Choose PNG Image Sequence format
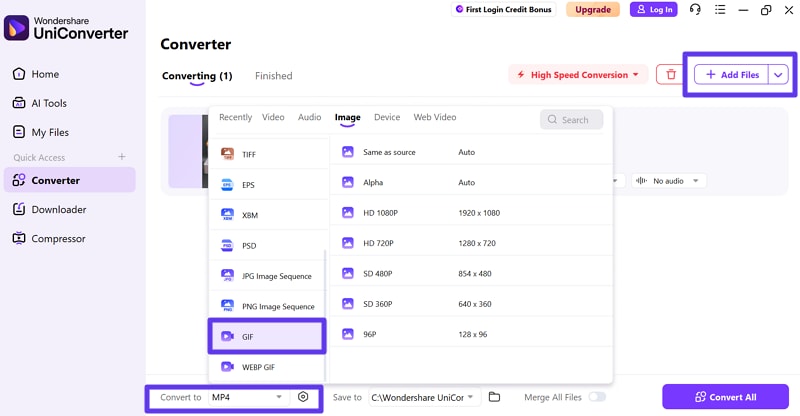Screen dimensions: 800x416 pos(267,306)
